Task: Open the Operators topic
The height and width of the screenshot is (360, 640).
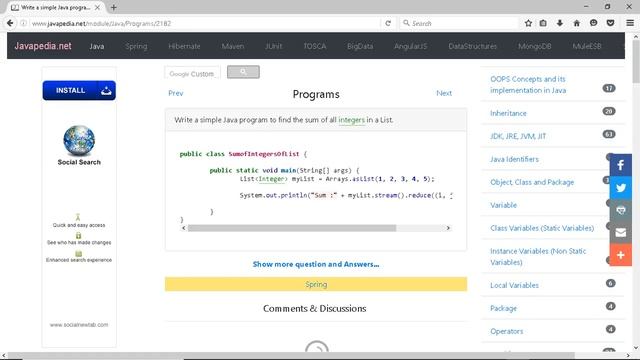Action: tap(507, 331)
